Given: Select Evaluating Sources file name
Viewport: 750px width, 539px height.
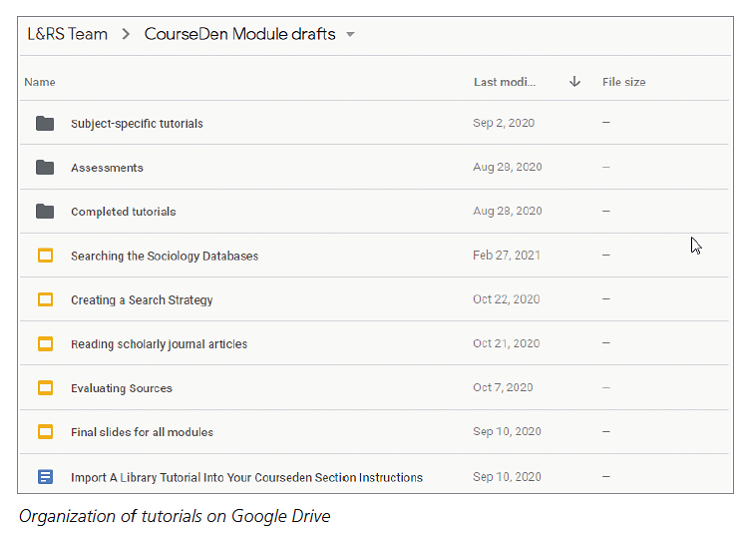Looking at the screenshot, I should pyautogui.click(x=121, y=388).
